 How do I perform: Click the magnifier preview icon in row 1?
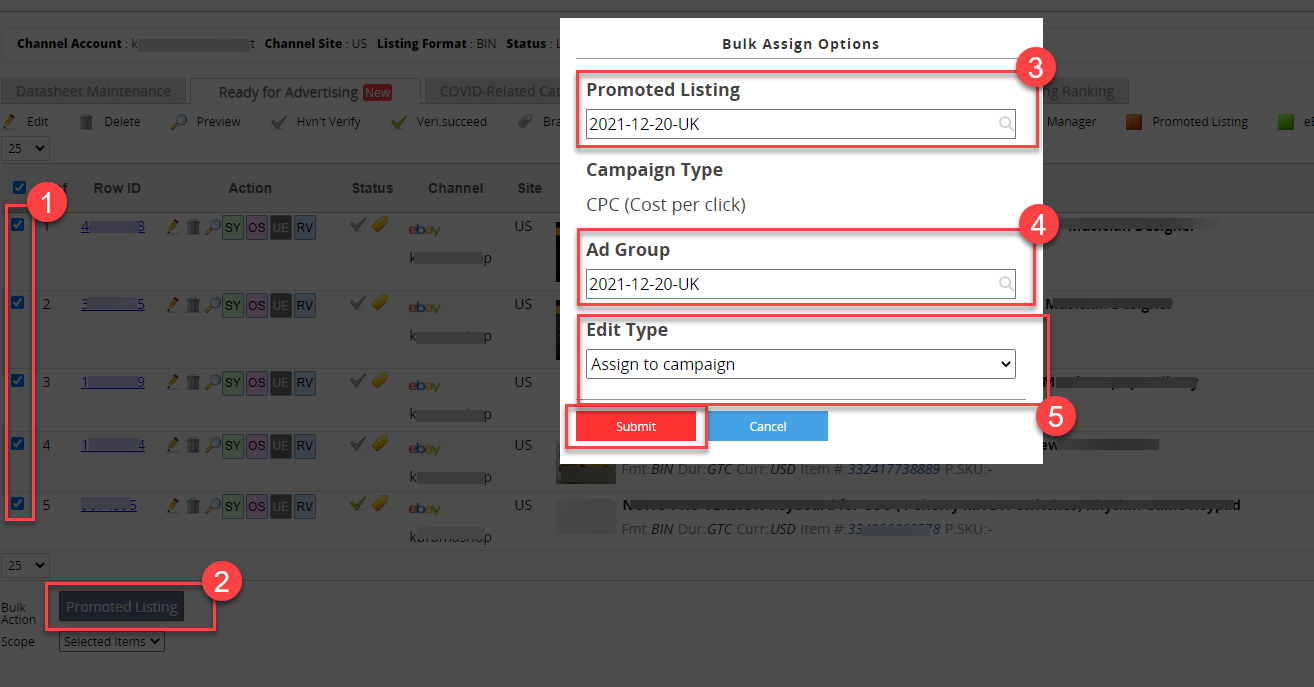(x=212, y=227)
